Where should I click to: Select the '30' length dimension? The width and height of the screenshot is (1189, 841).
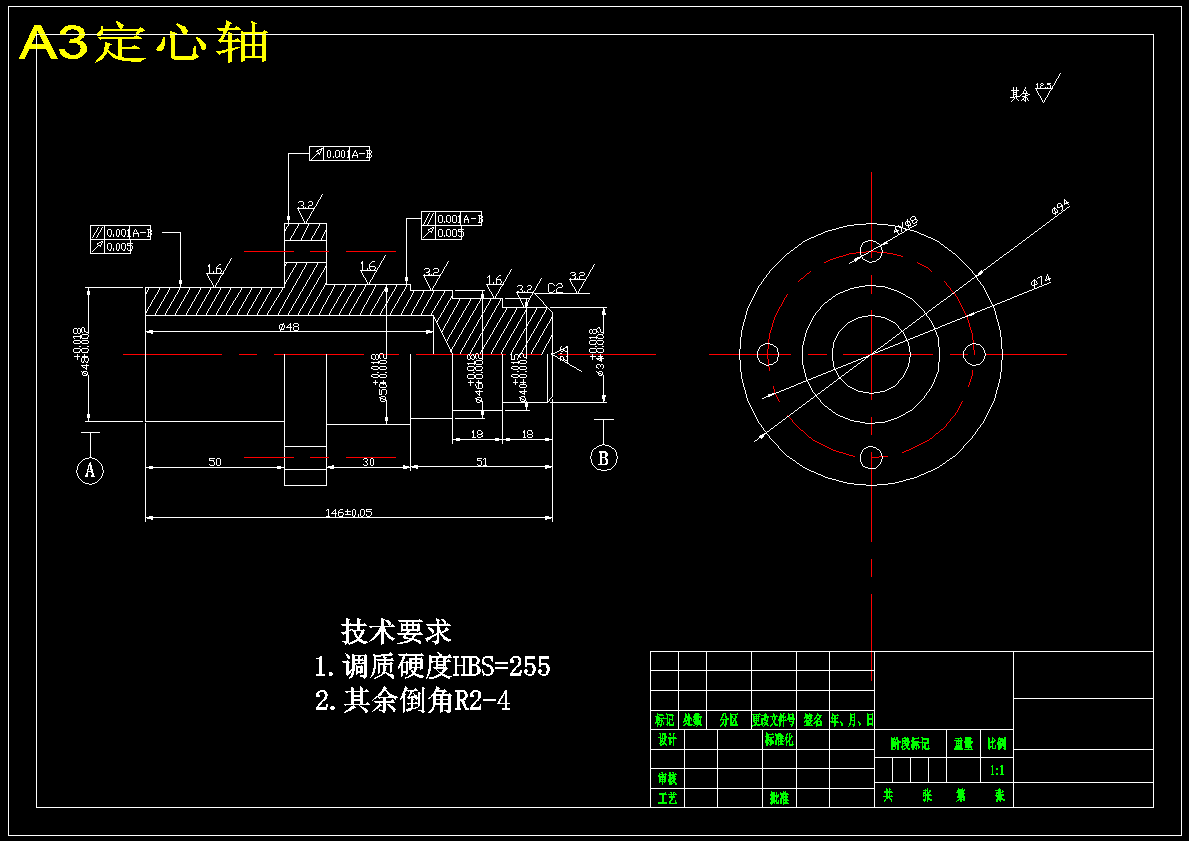(368, 462)
